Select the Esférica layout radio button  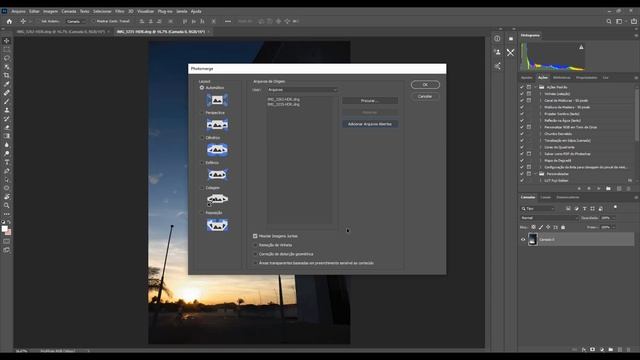pos(202,163)
